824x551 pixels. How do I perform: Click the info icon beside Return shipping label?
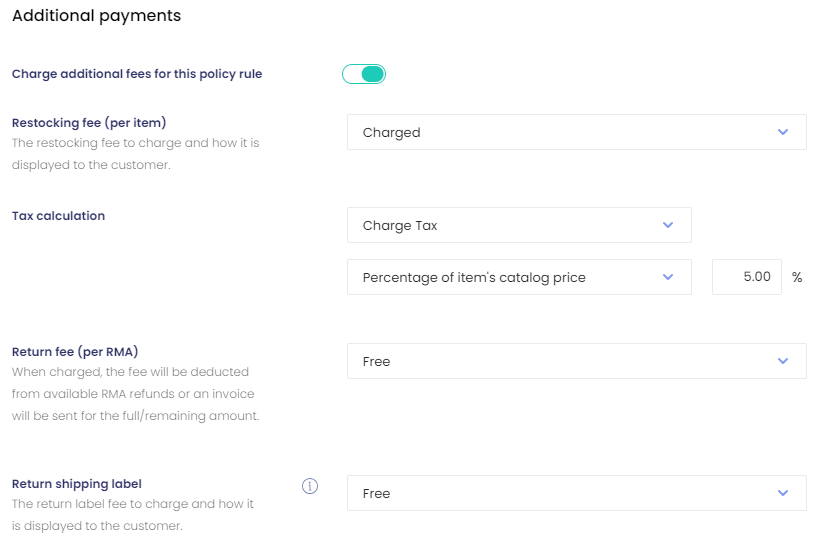[310, 486]
